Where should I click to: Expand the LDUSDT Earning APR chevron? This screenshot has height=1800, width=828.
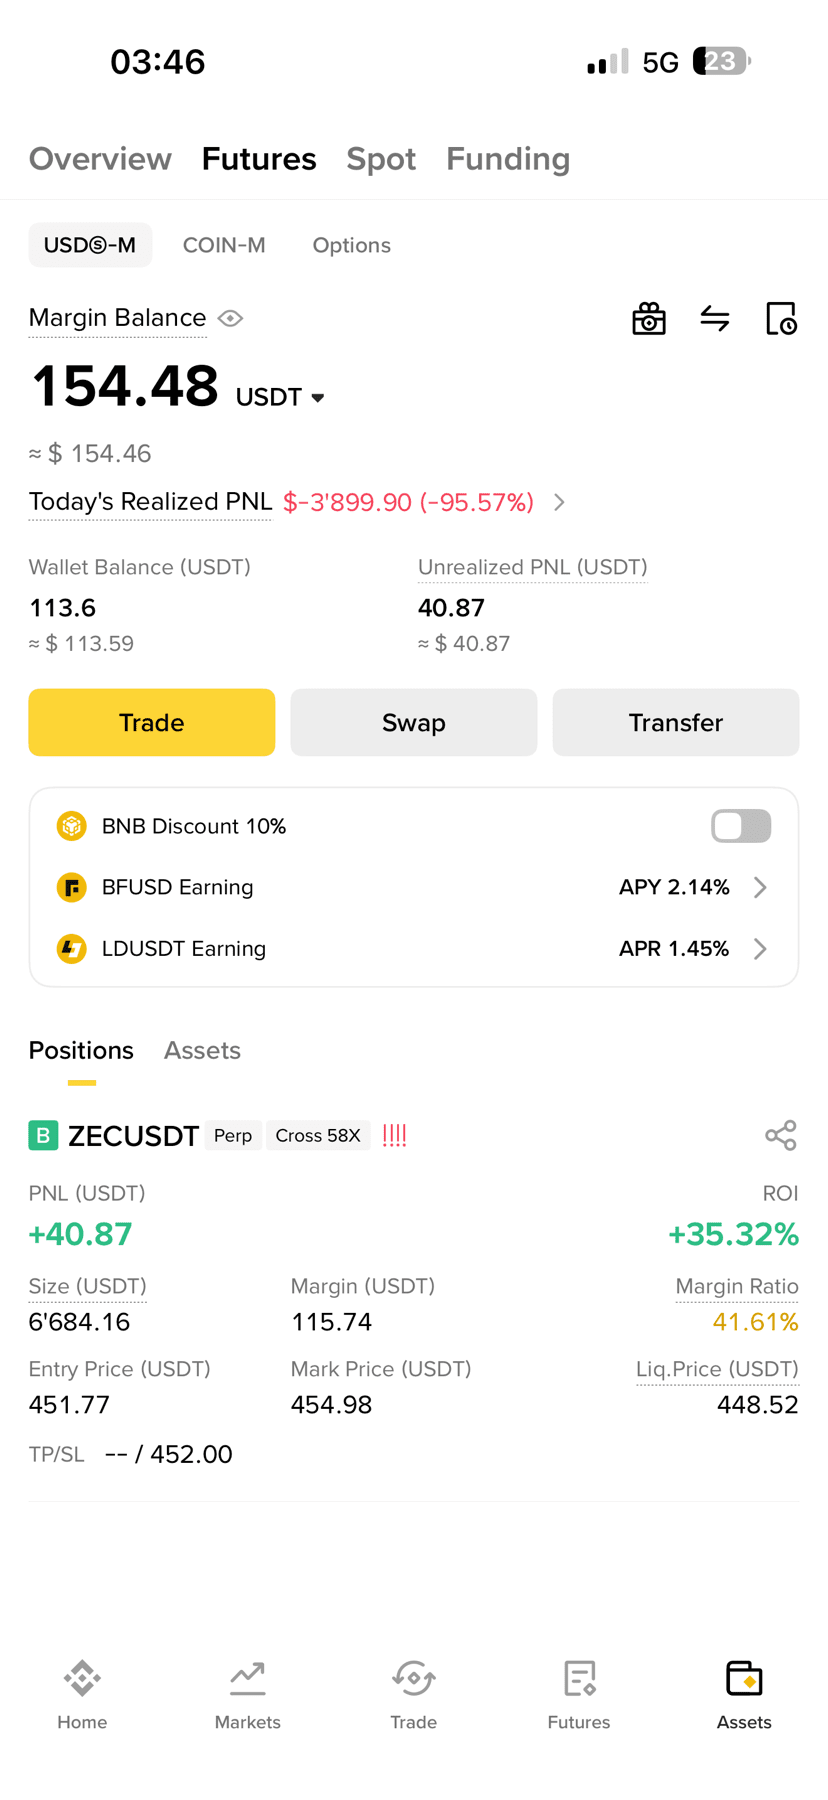(760, 948)
